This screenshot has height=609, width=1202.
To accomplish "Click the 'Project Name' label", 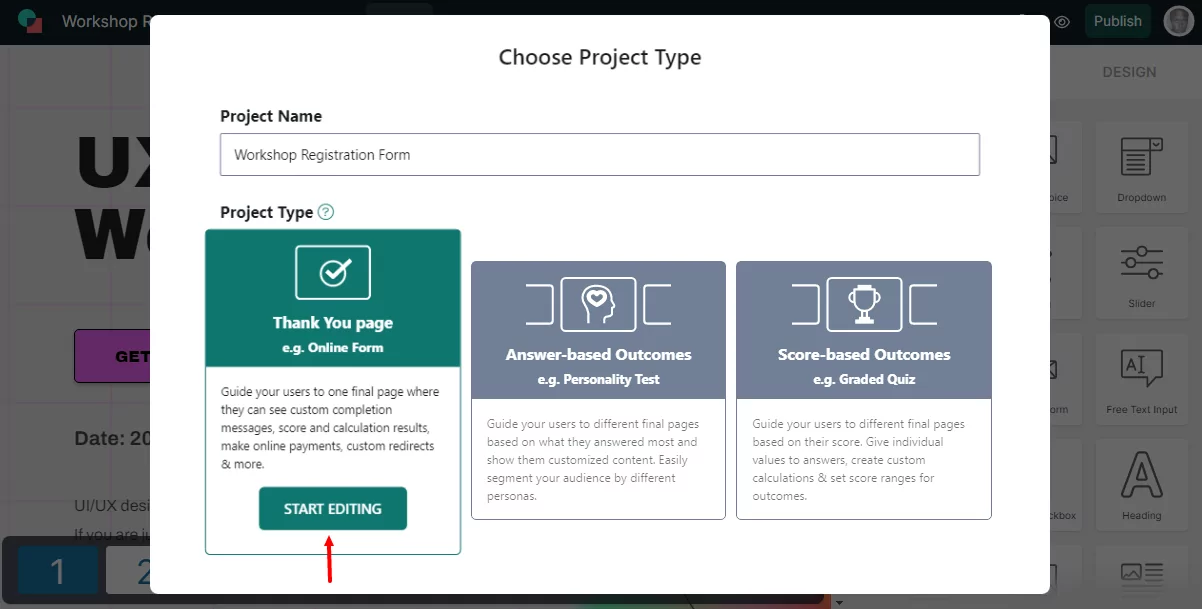I will [x=271, y=116].
